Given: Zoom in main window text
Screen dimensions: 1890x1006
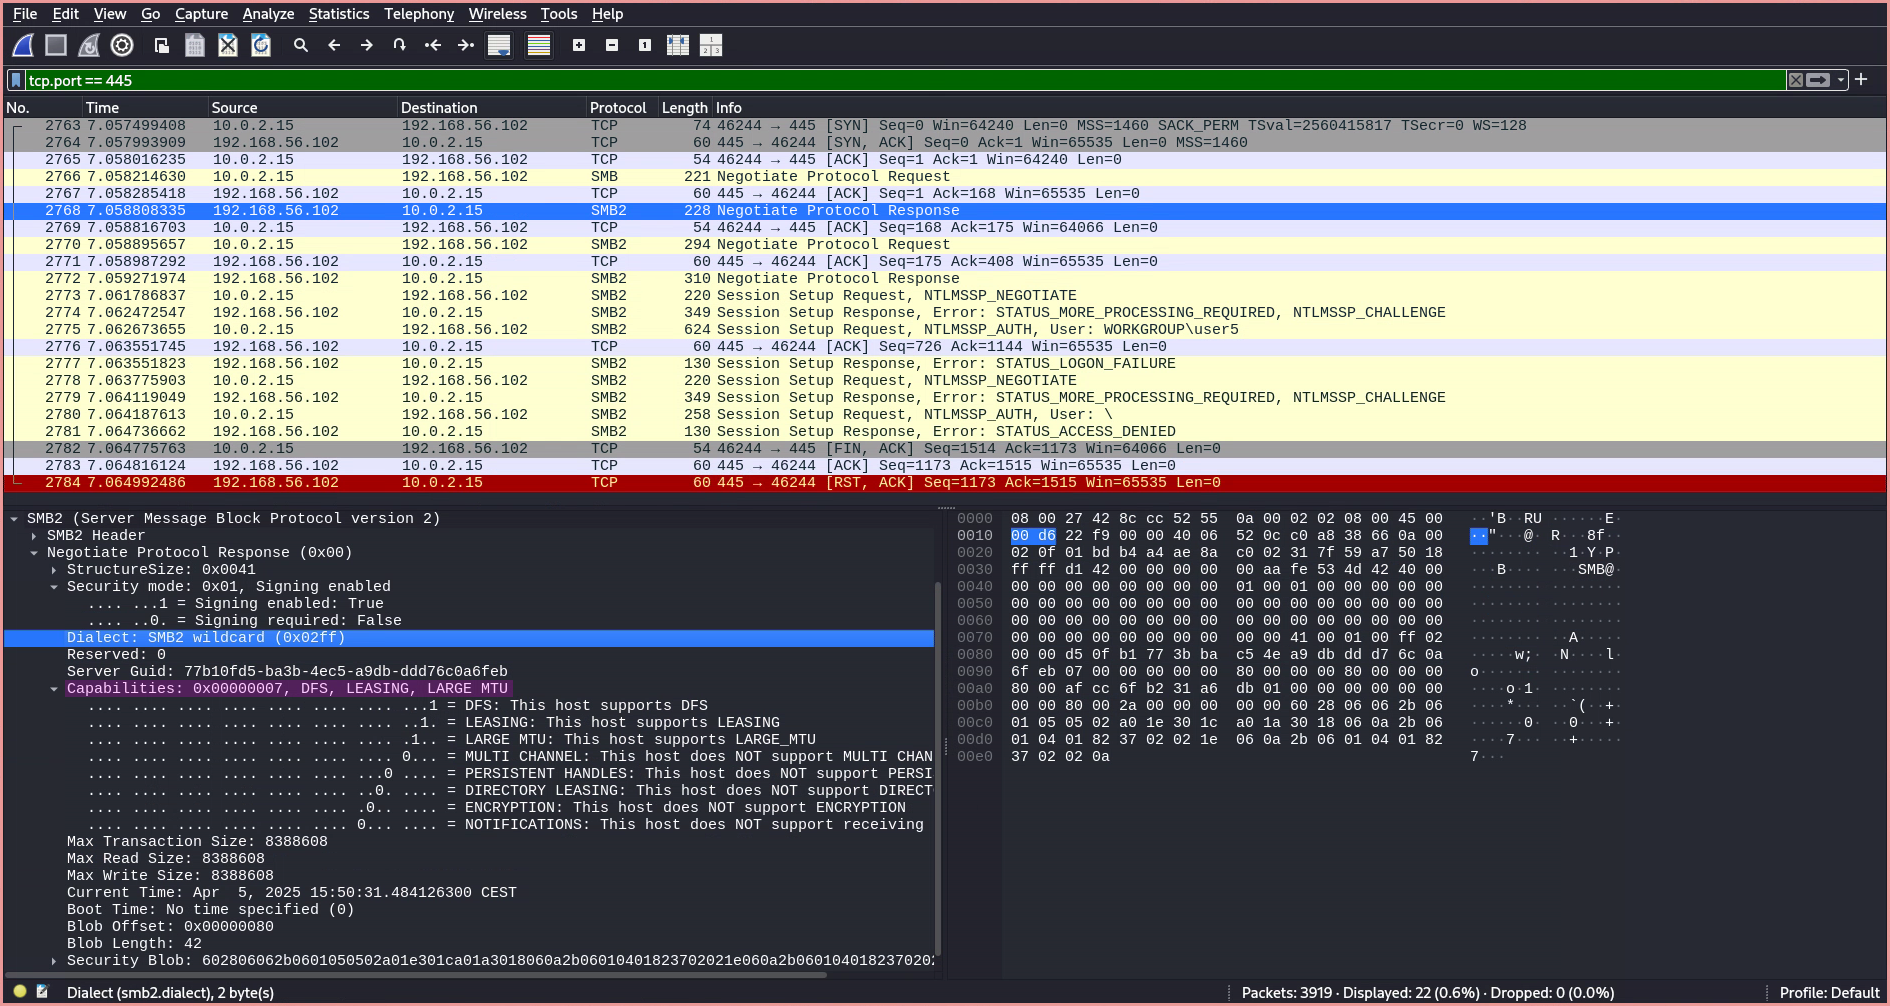Looking at the screenshot, I should pyautogui.click(x=579, y=45).
